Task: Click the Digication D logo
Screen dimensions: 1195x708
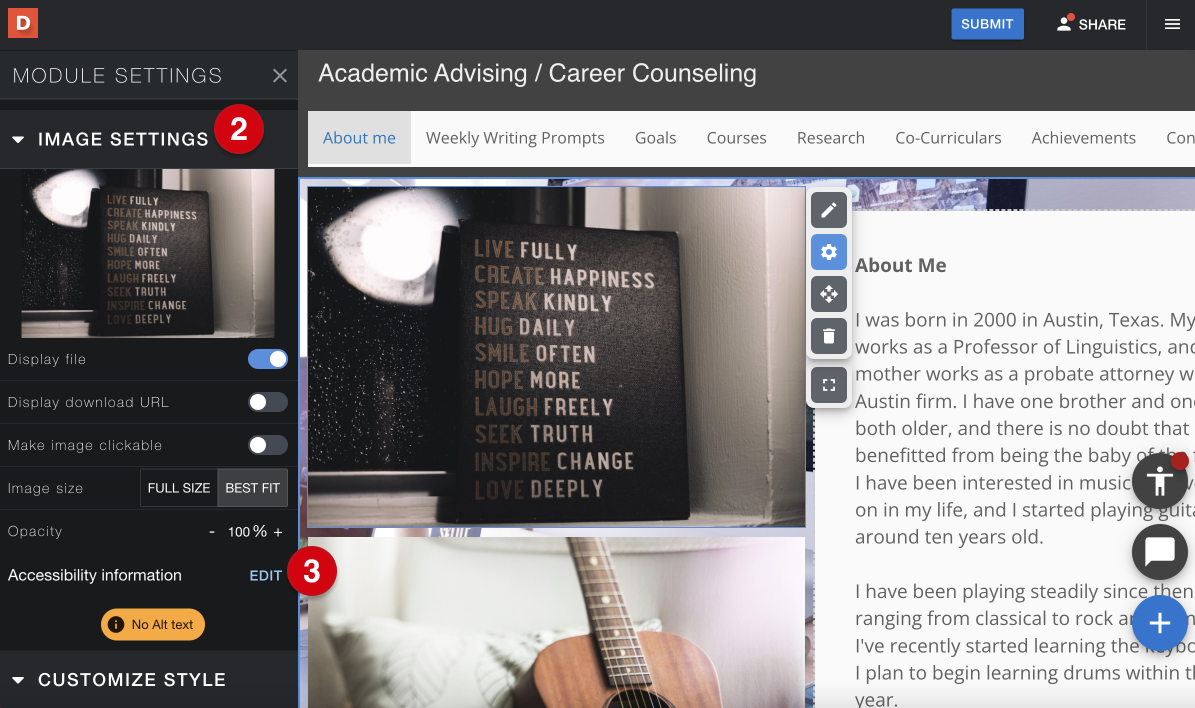Action: [x=23, y=24]
